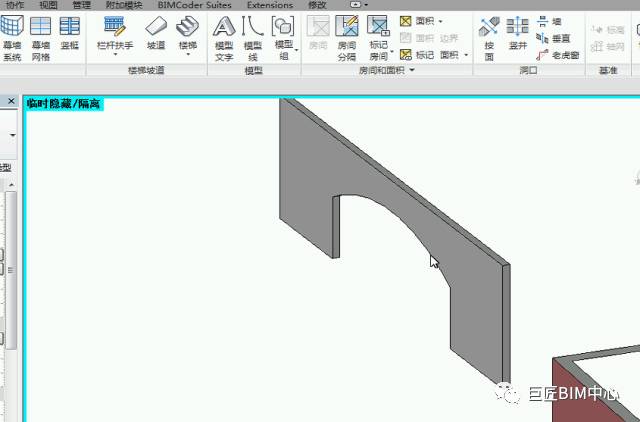Select the Room Separator (房间分隔) tool
640x422 pixels.
347,38
